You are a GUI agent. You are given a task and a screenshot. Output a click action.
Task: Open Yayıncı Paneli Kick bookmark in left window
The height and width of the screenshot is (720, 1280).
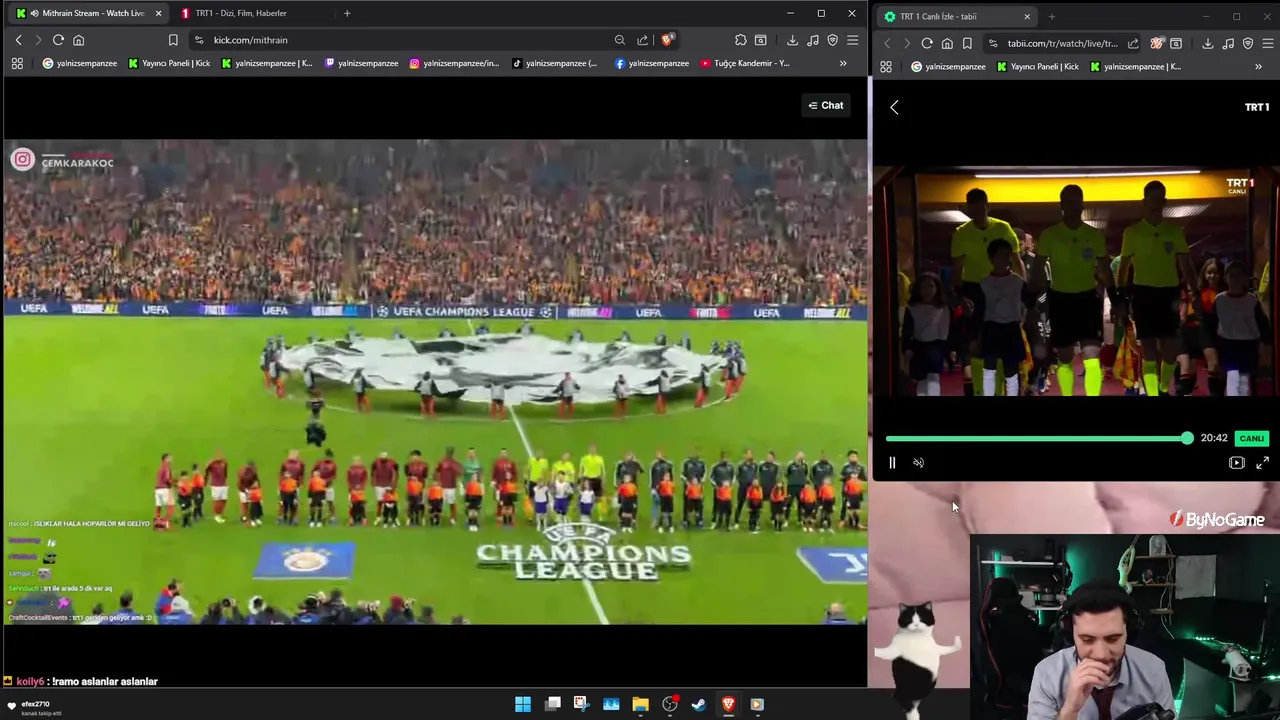coord(169,63)
